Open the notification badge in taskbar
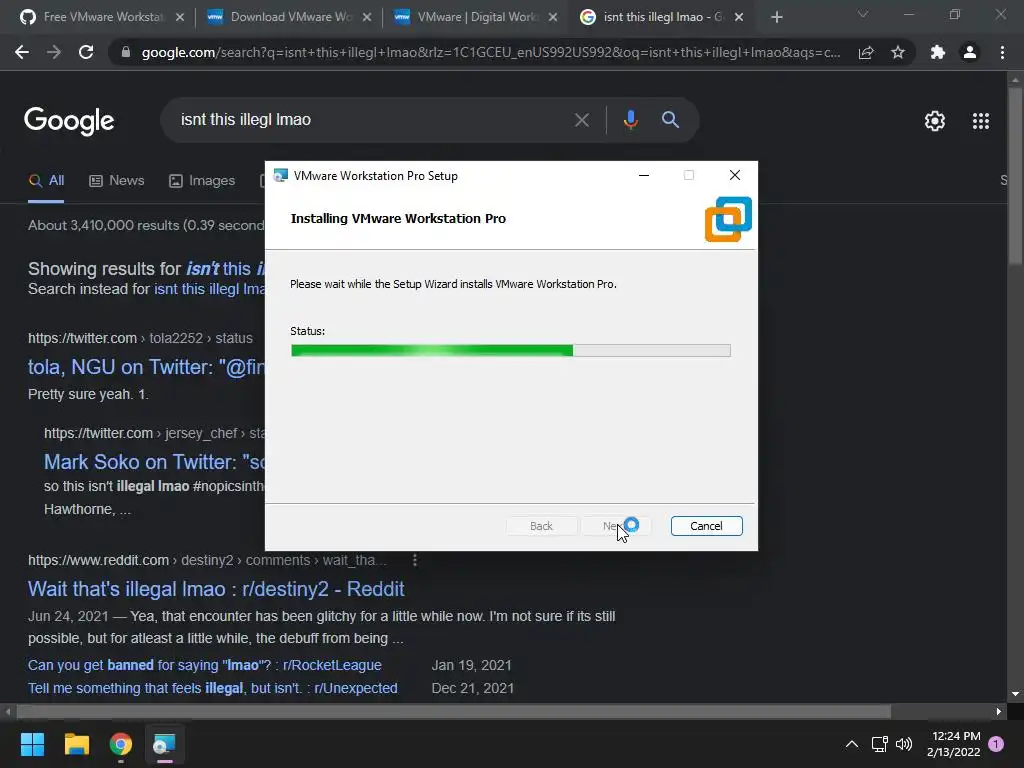 pos(997,744)
